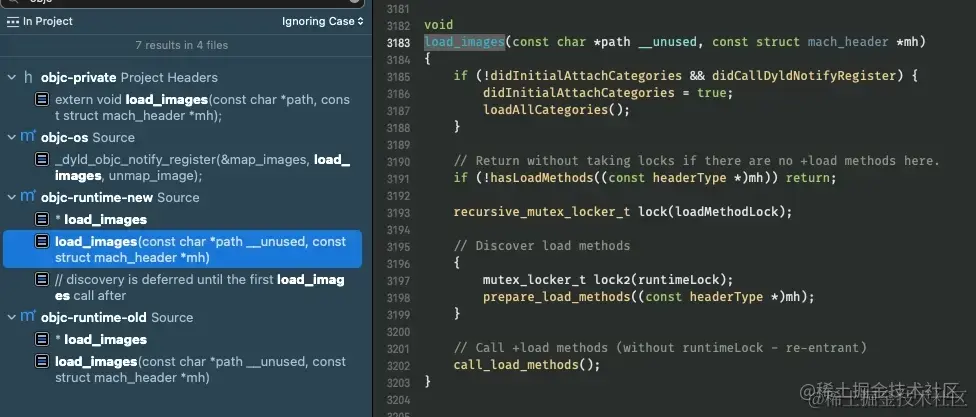Click prepare_load_methods call in editor
The image size is (976, 417).
[556, 297]
